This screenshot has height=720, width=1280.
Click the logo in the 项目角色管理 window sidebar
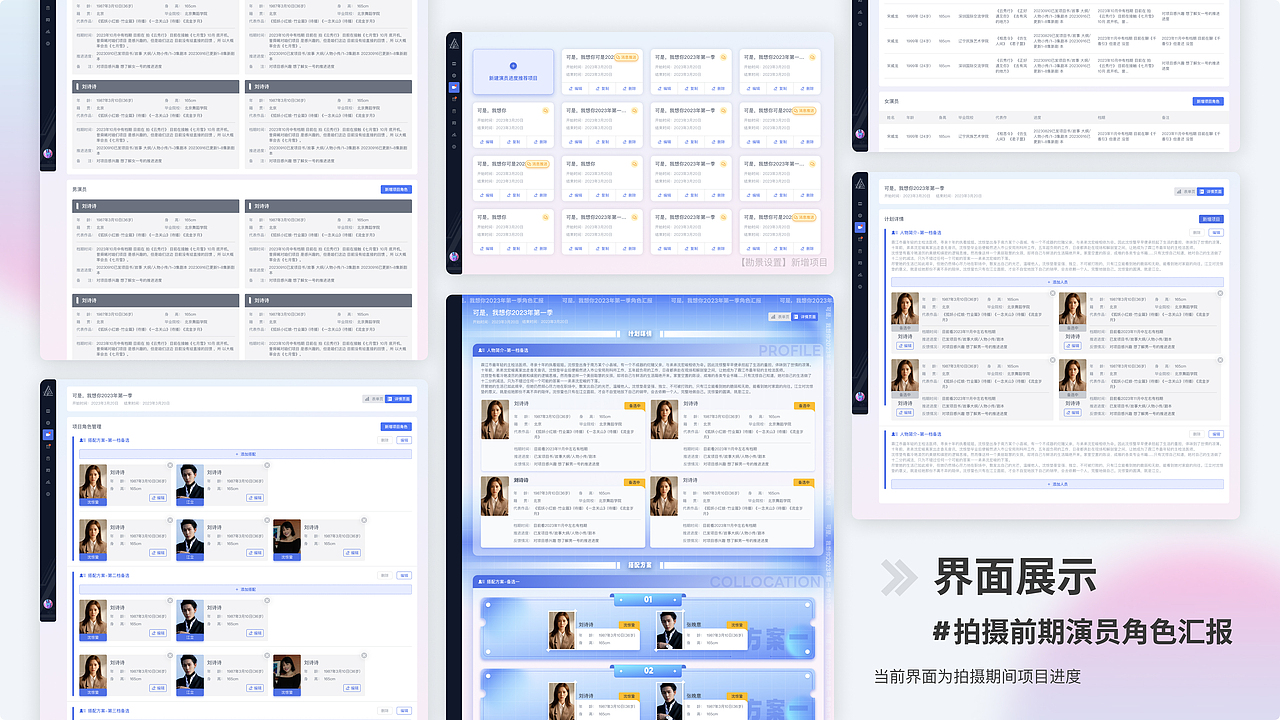tap(48, 391)
